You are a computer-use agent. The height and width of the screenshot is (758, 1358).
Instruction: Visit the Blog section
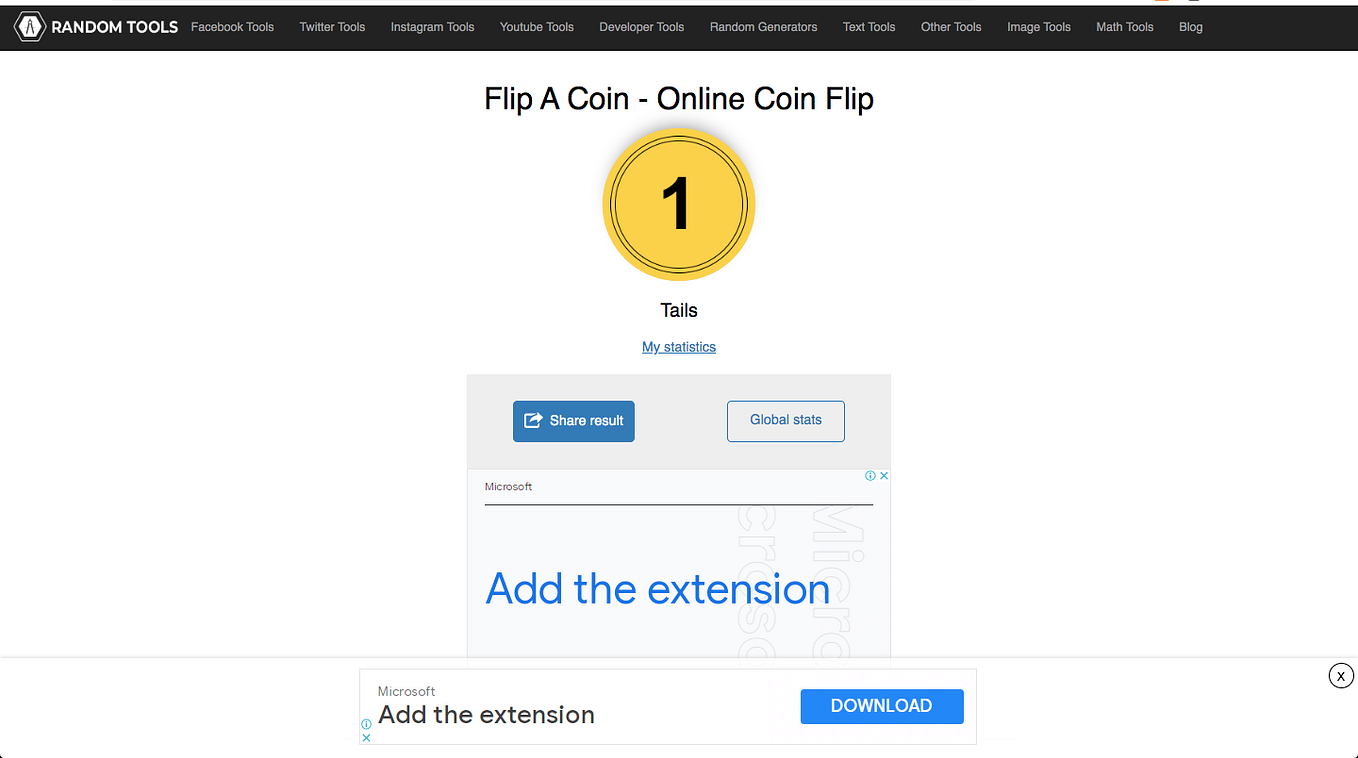click(x=1190, y=27)
